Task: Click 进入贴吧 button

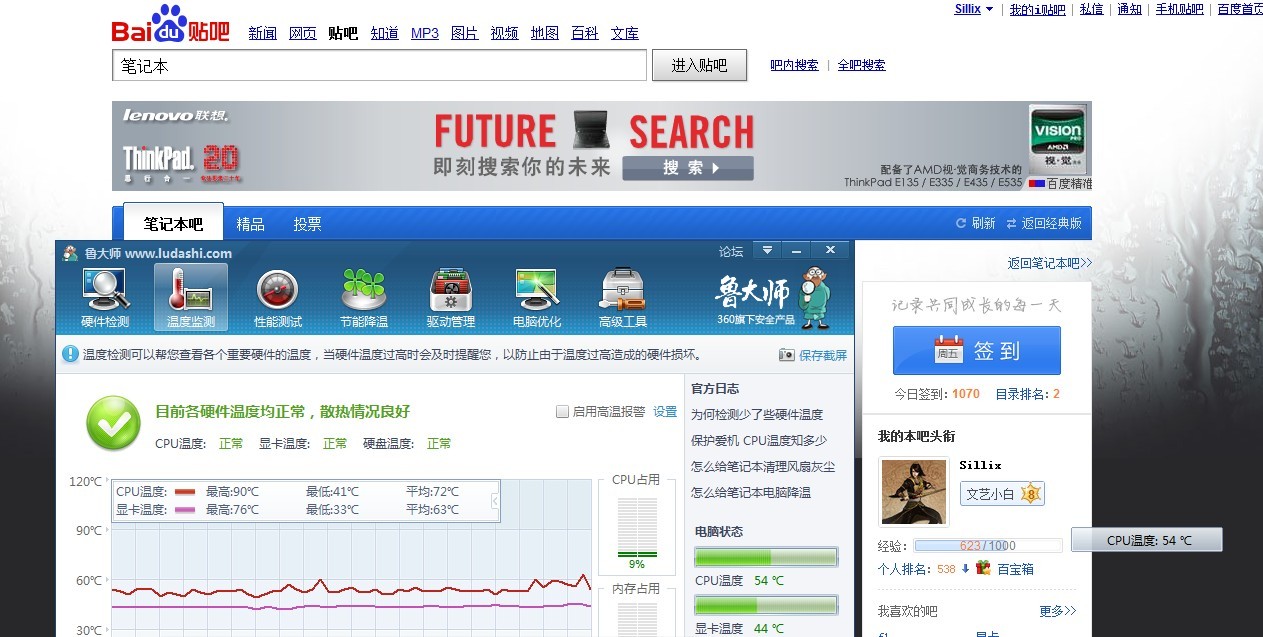Action: point(700,66)
